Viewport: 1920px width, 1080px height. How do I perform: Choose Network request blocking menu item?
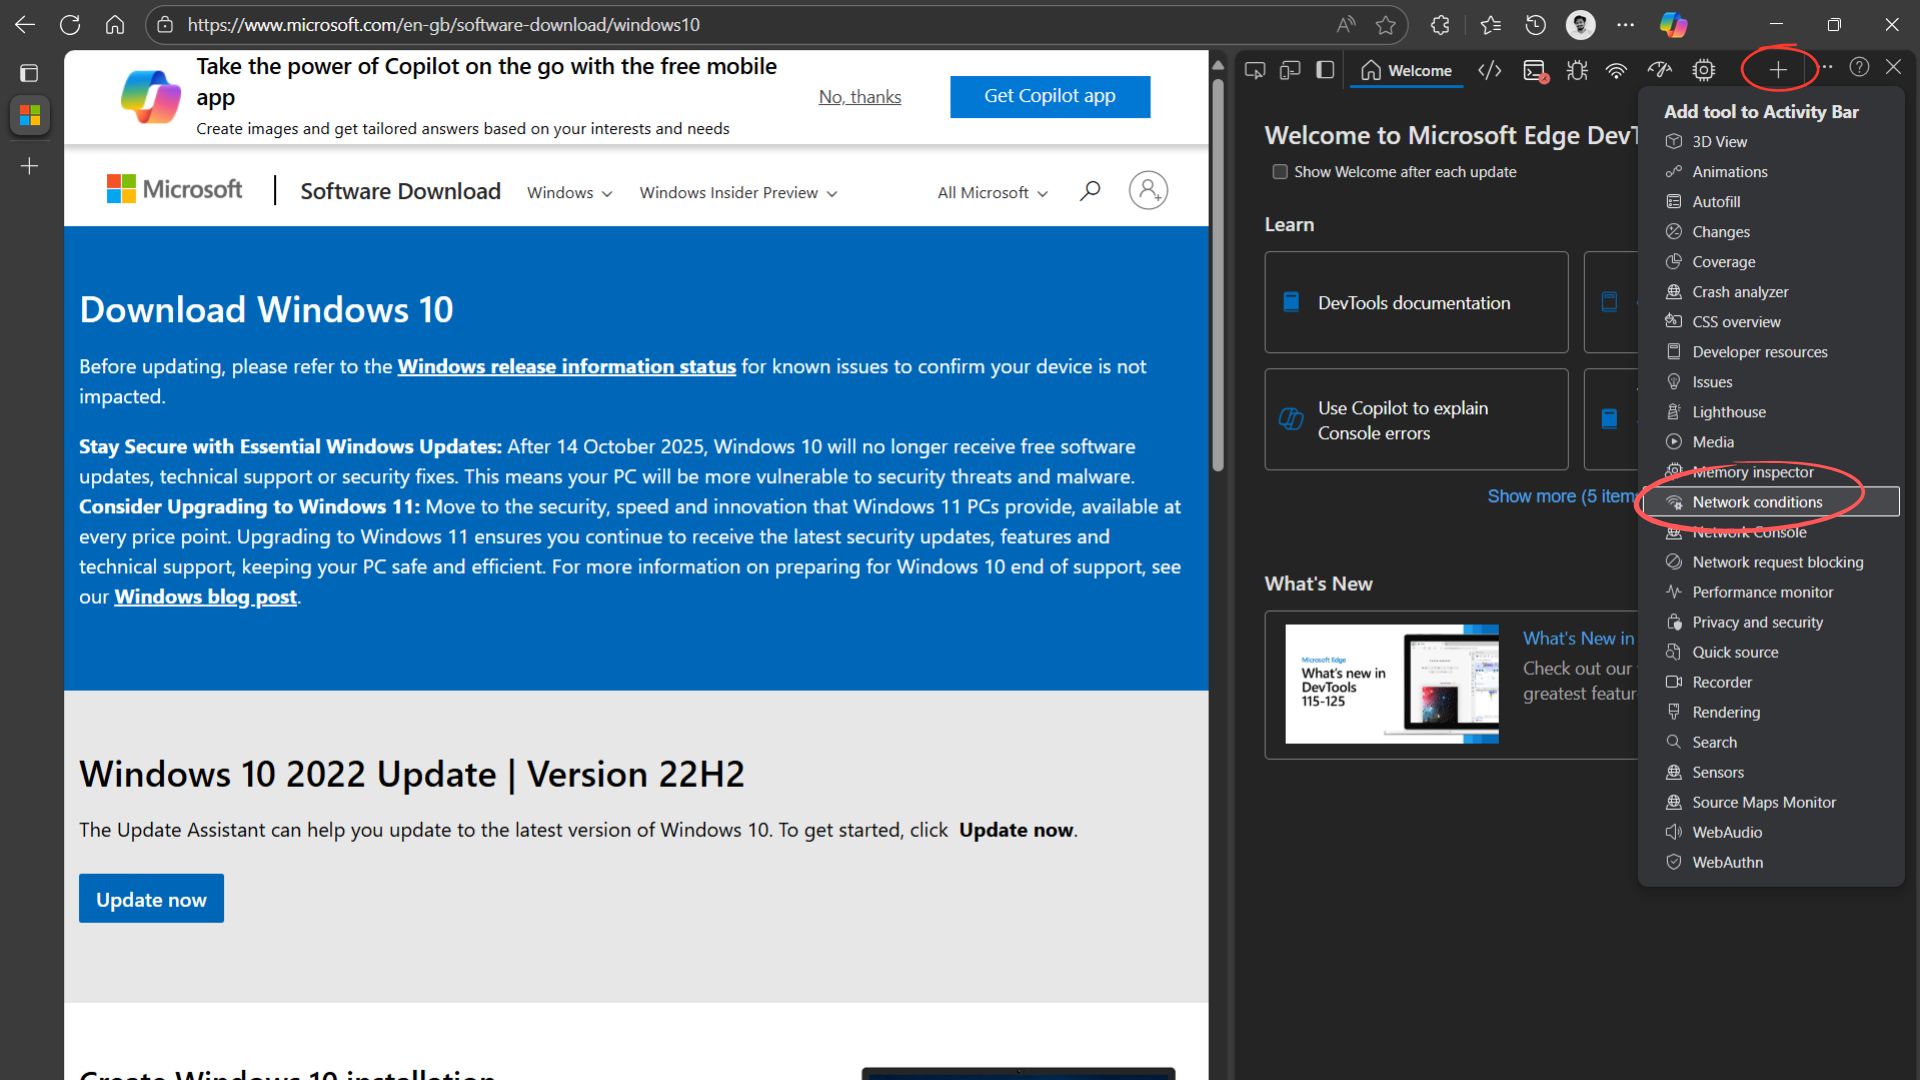click(1771, 562)
